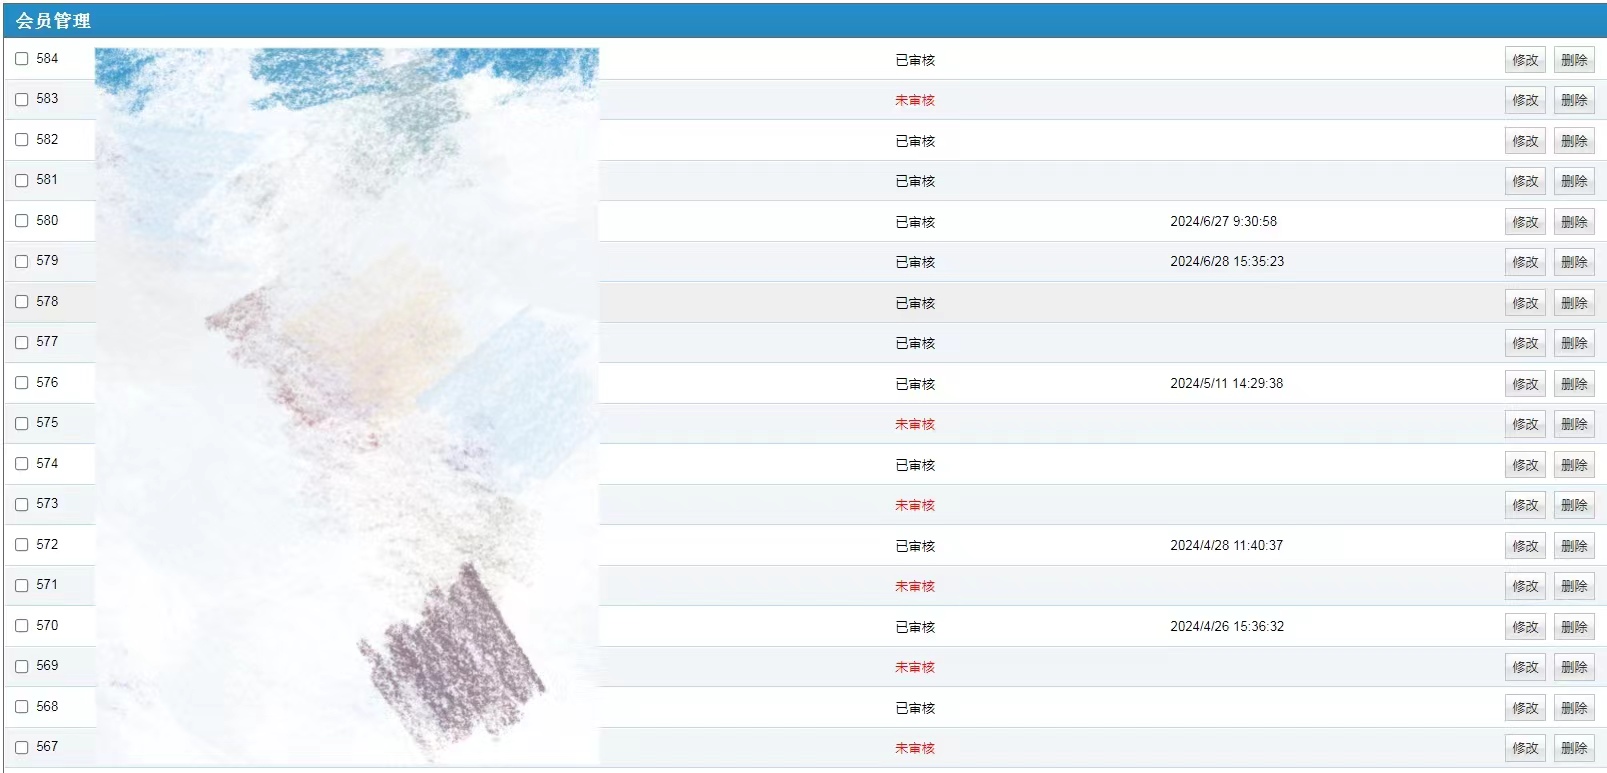
Task: Click the 会员管理 panel header
Action: click(x=53, y=20)
